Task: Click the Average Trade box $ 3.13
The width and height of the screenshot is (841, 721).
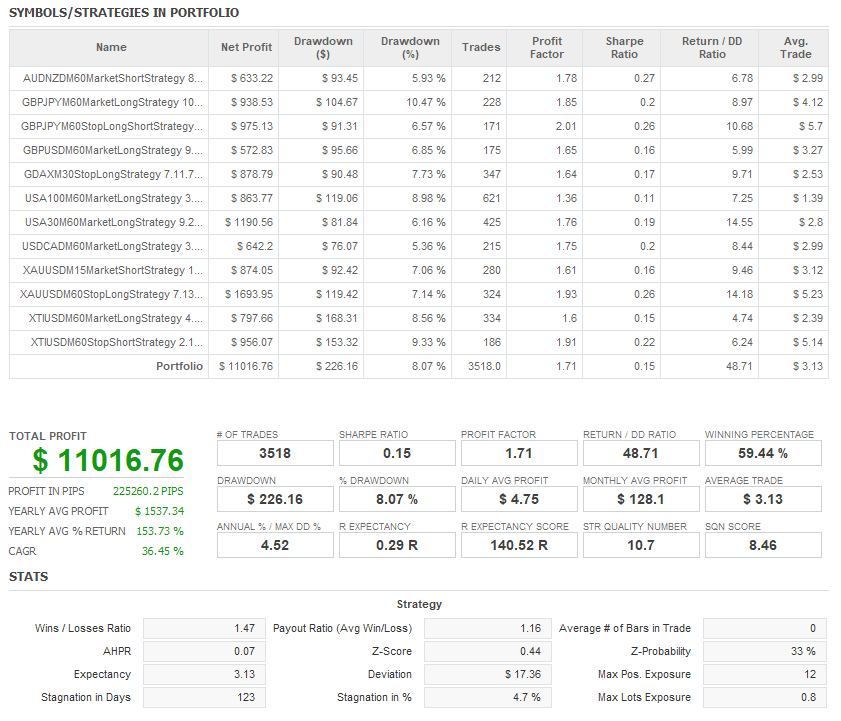Action: click(763, 499)
